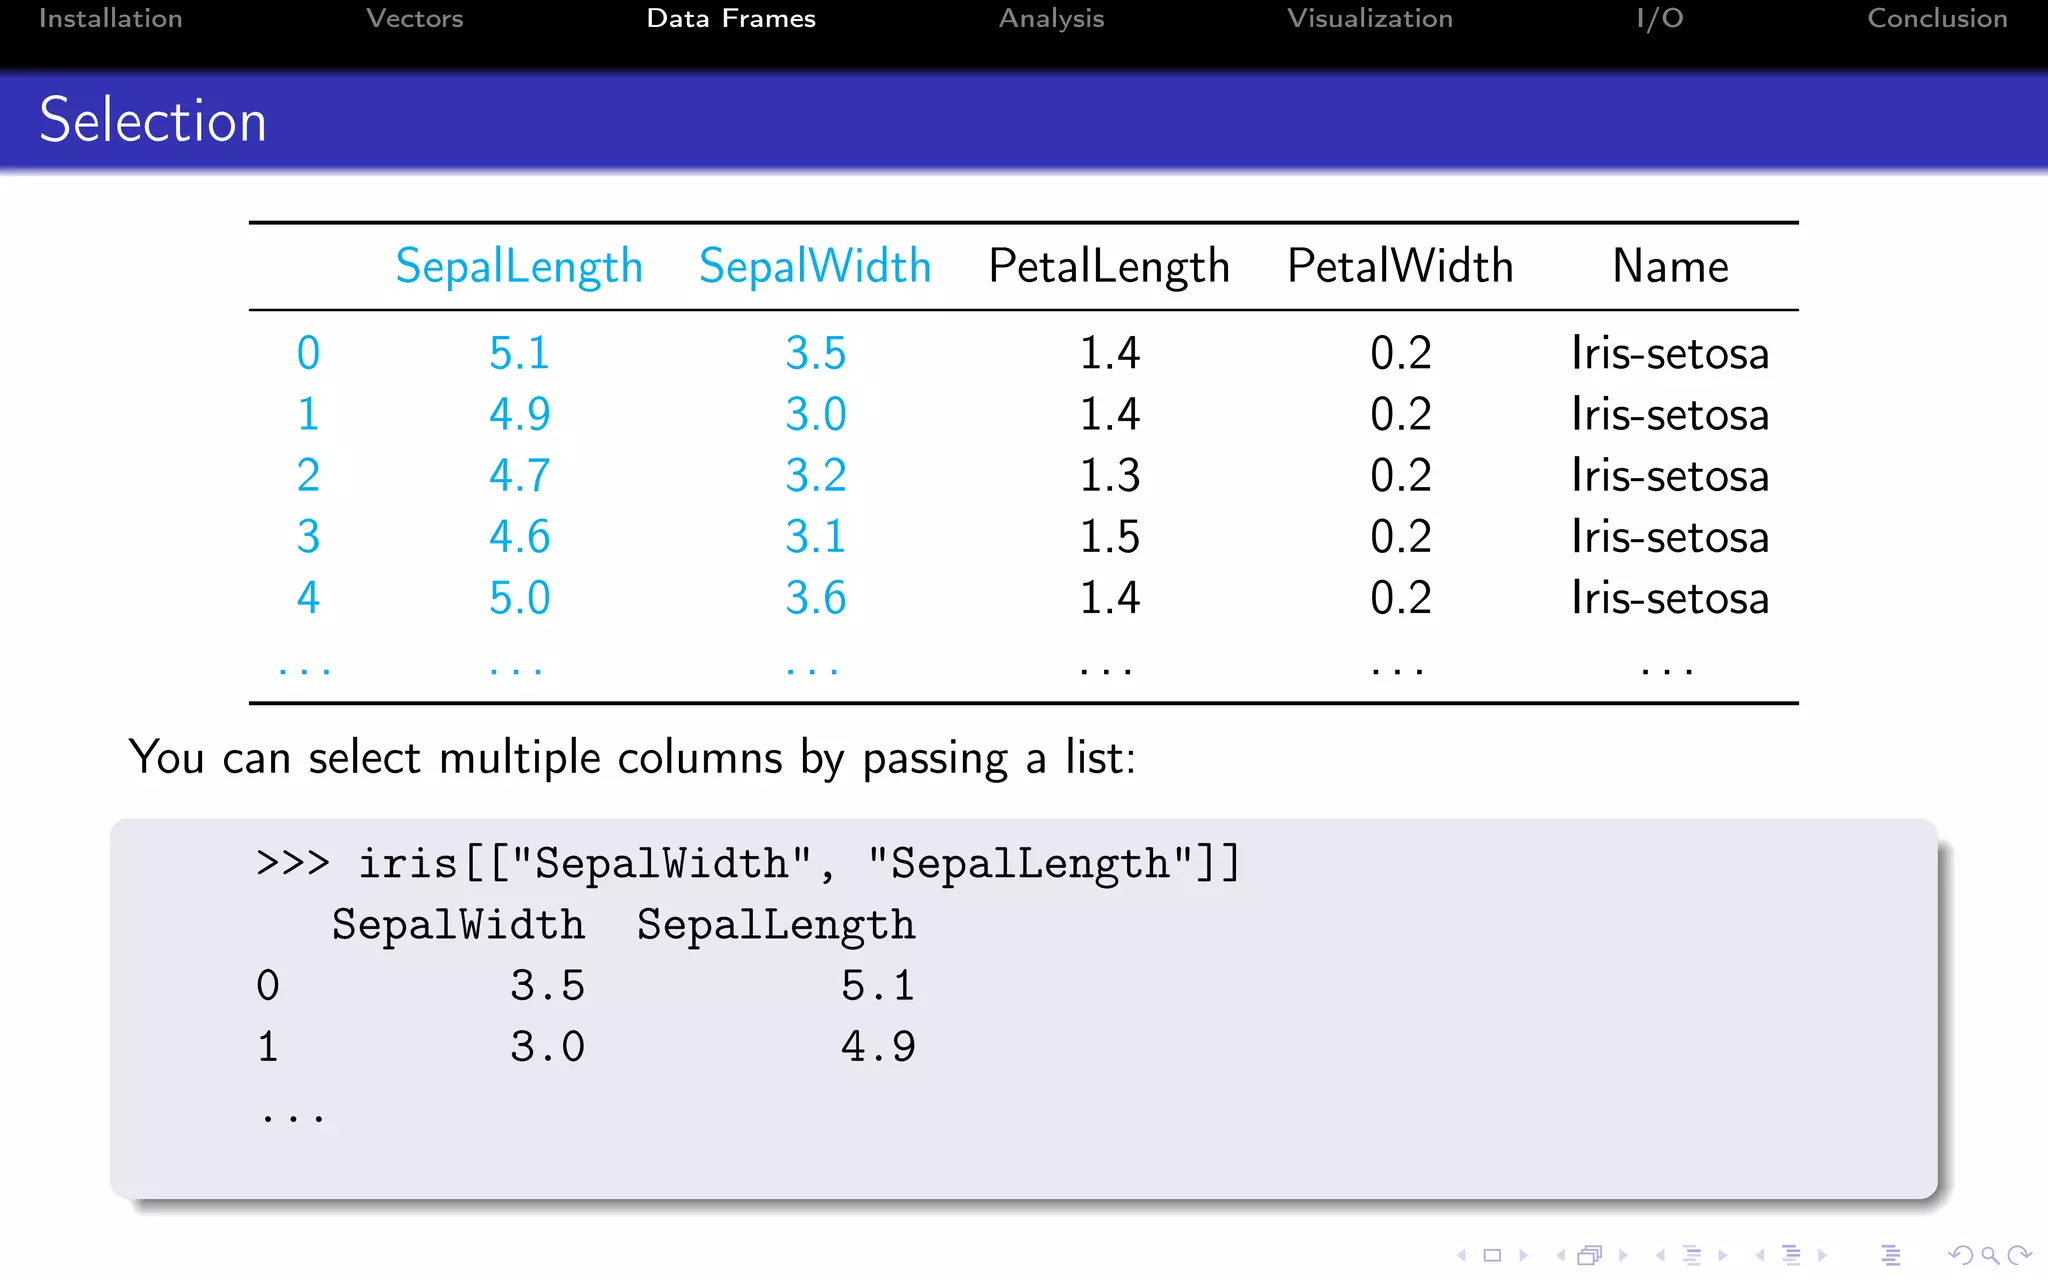2048x1280 pixels.
Task: Open the Analysis section
Action: click(x=1051, y=18)
